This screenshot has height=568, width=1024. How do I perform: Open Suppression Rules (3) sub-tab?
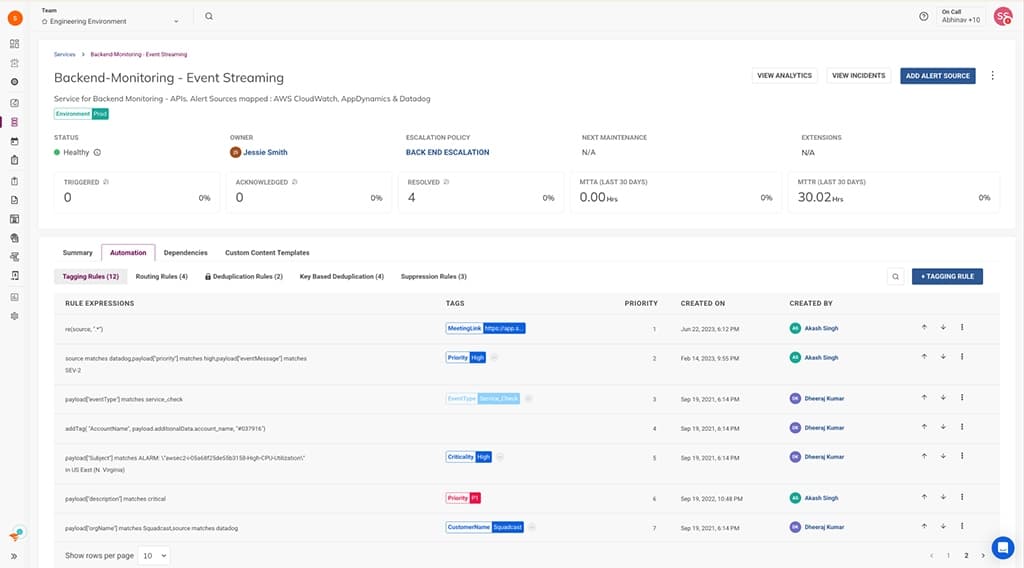pos(434,277)
